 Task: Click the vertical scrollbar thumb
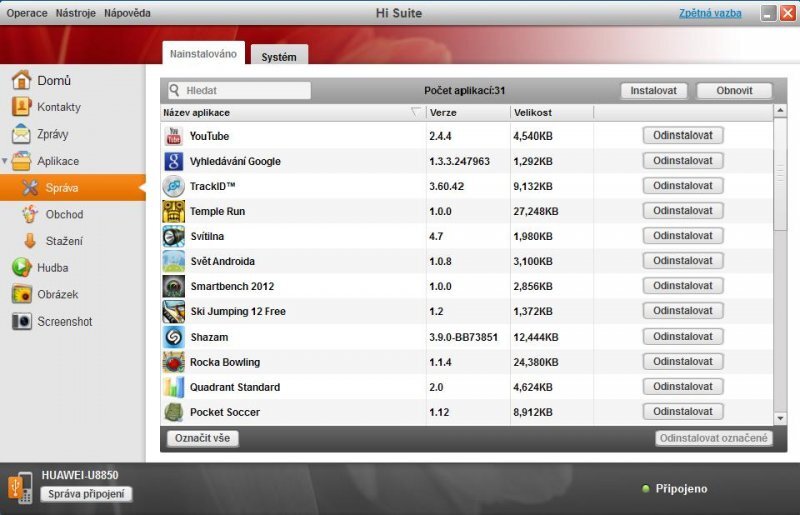coord(780,174)
